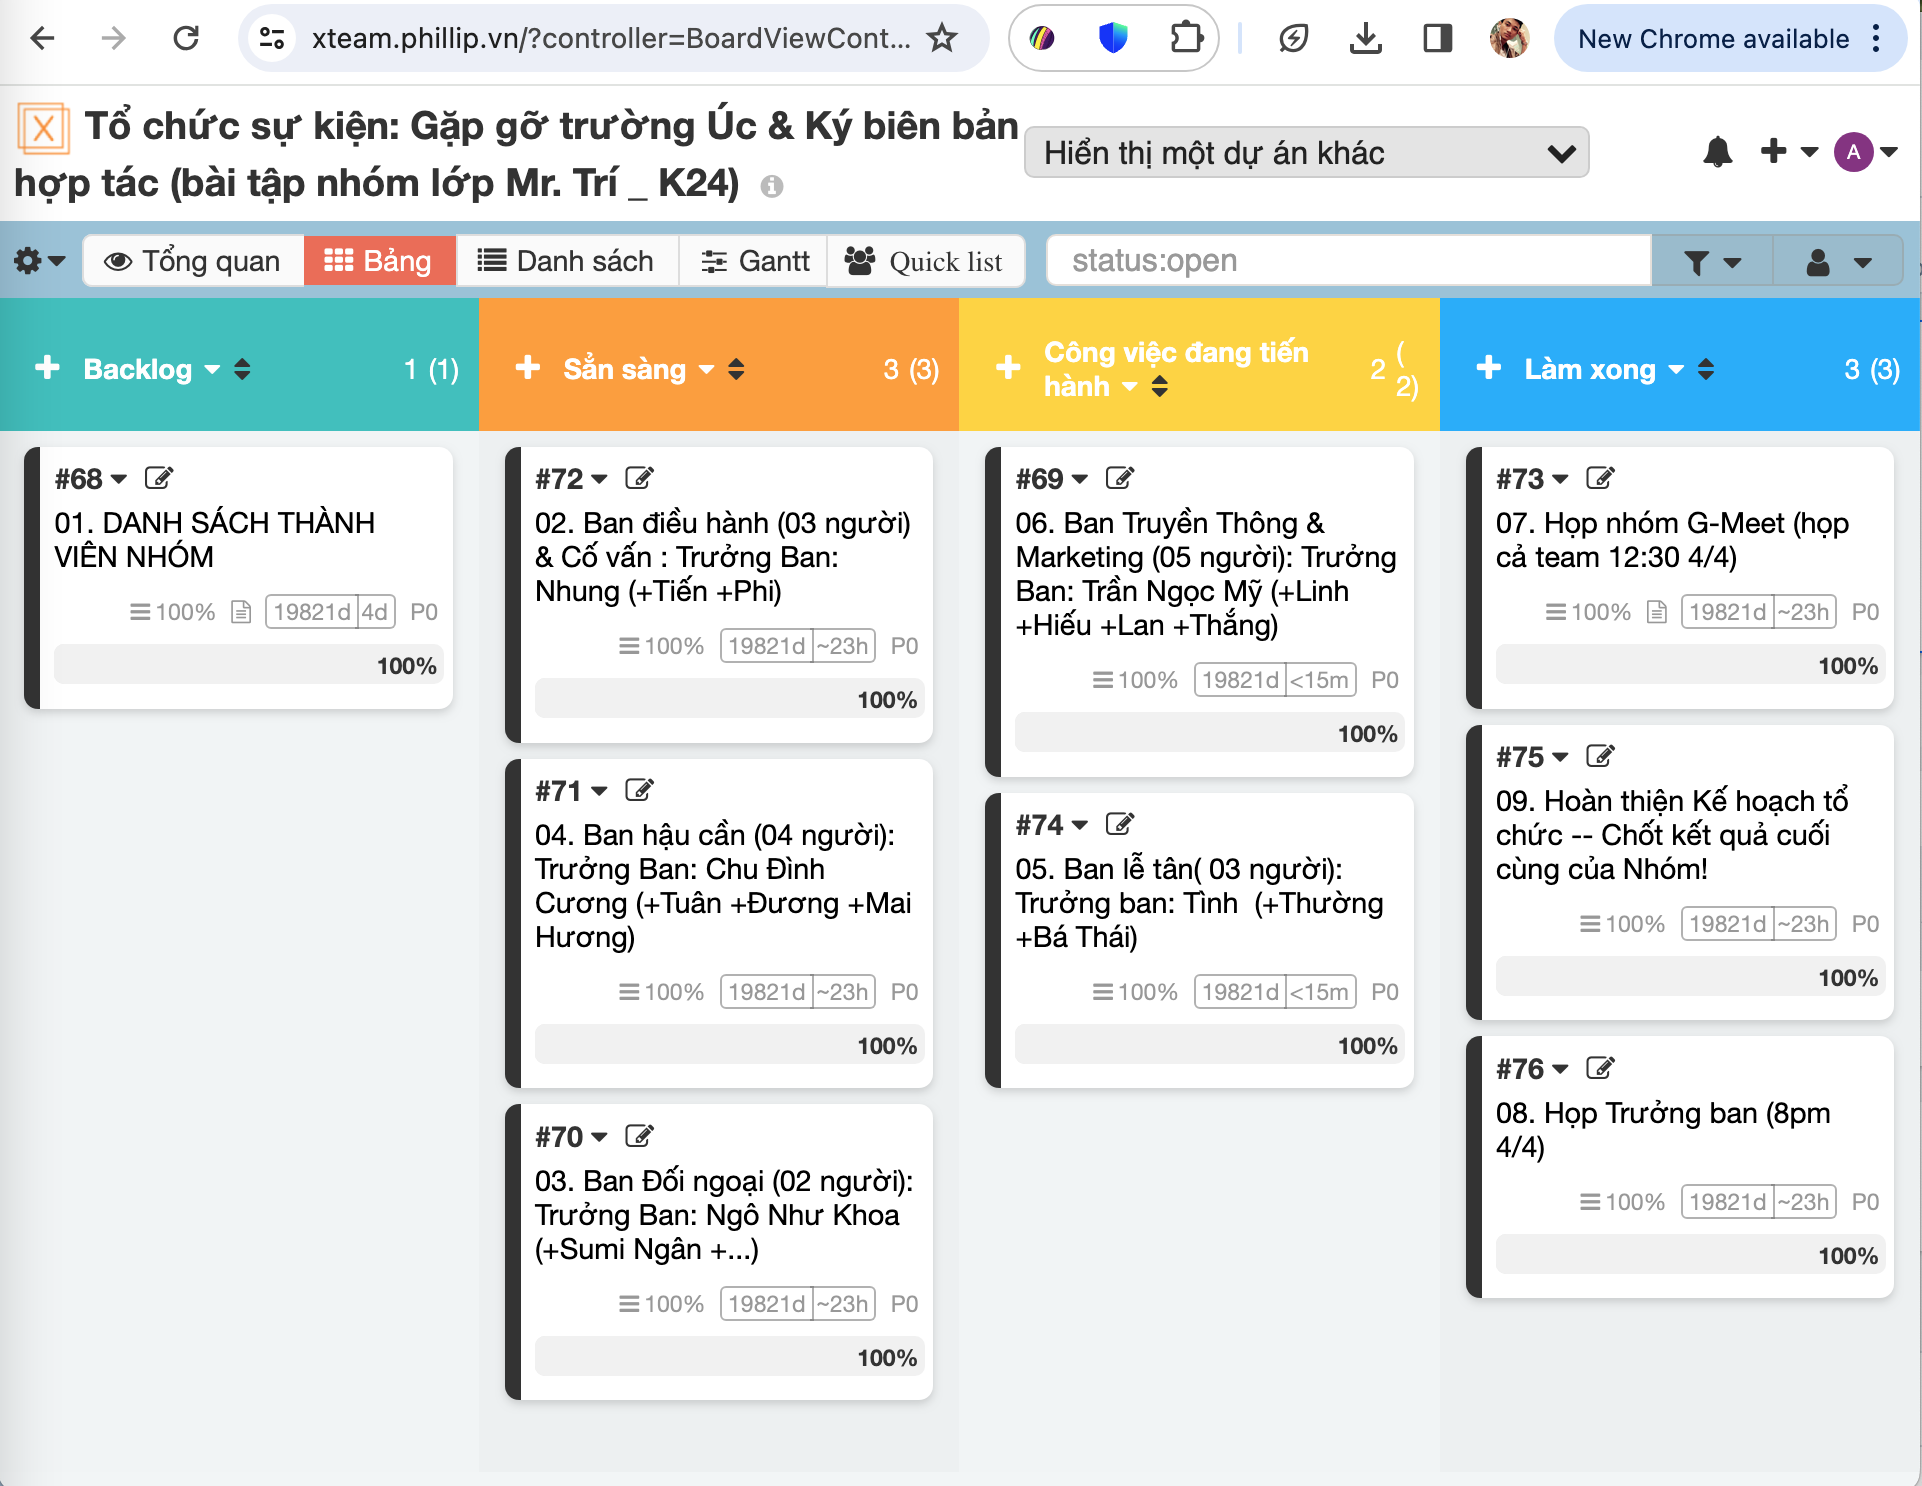Open the filter funnel menu

[1711, 262]
